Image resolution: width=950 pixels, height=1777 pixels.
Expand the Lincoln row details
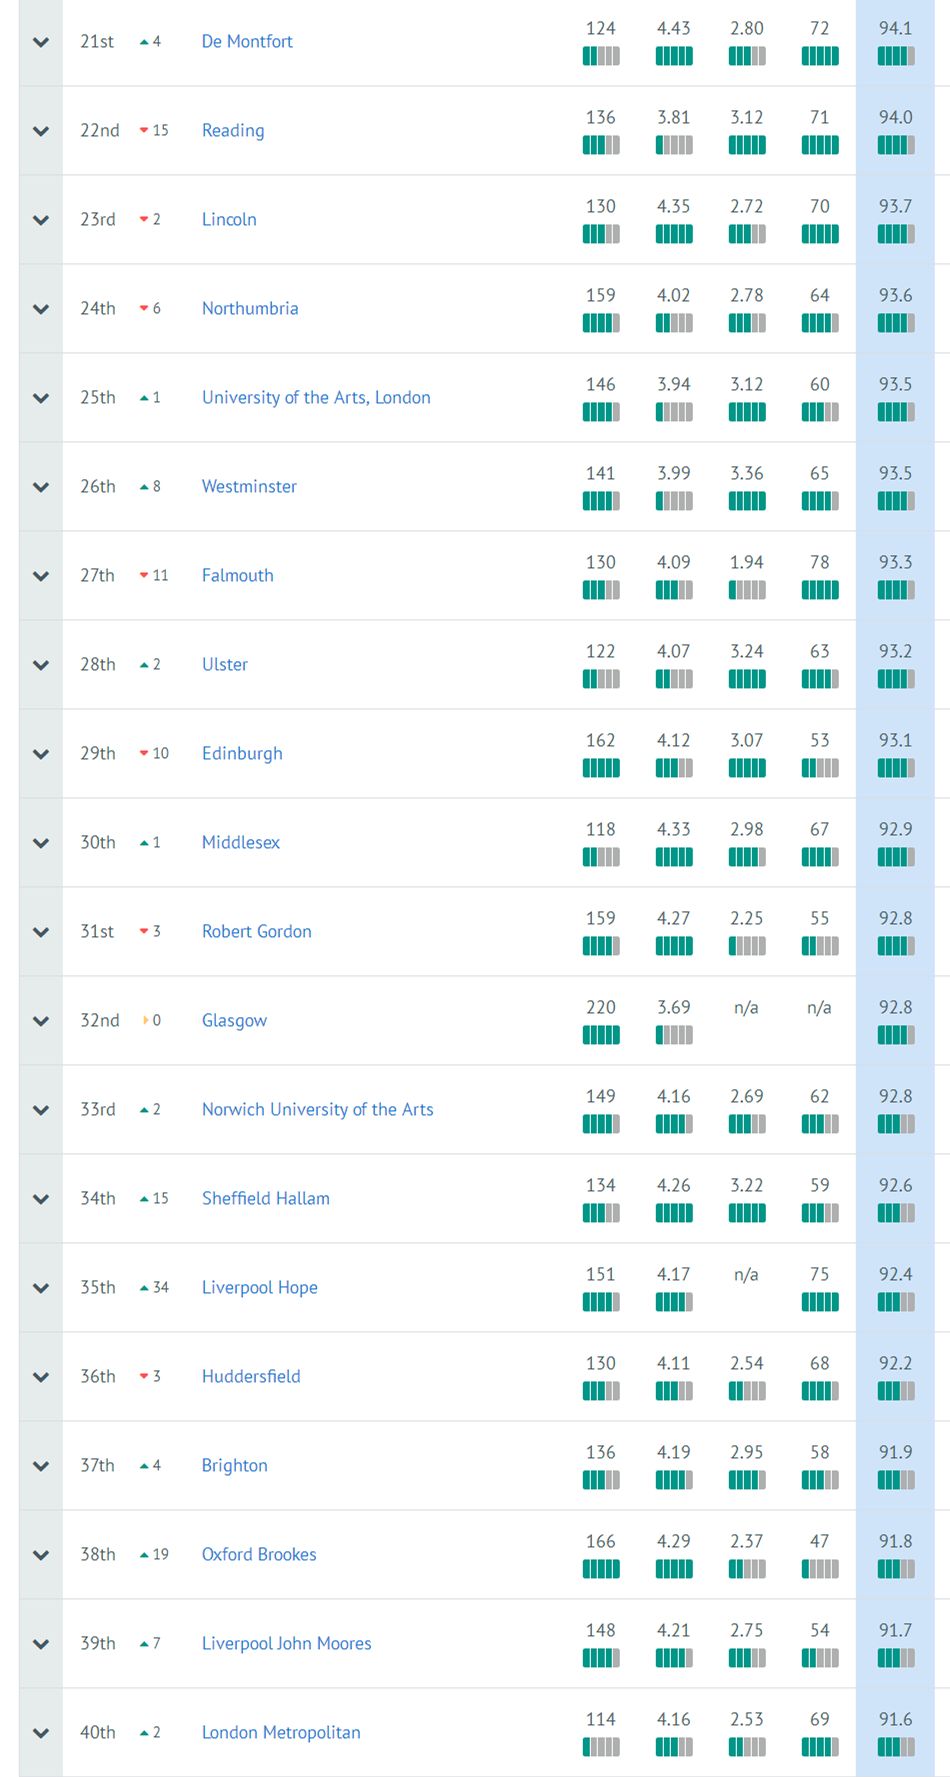click(41, 220)
